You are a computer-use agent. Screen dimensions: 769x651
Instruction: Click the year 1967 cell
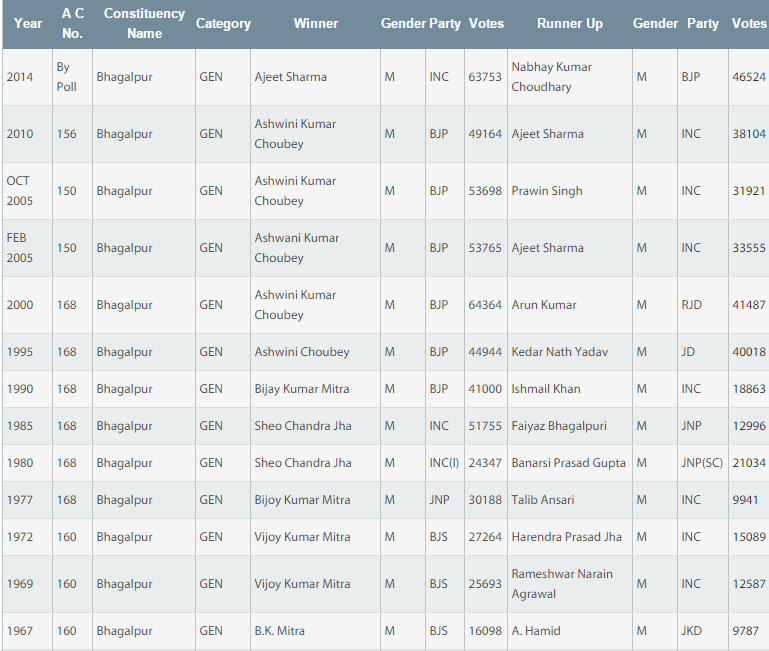[x=20, y=631]
